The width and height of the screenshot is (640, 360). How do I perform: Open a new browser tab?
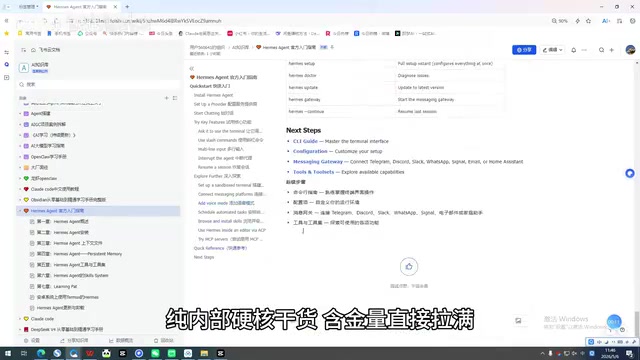pyautogui.click(x=127, y=7)
